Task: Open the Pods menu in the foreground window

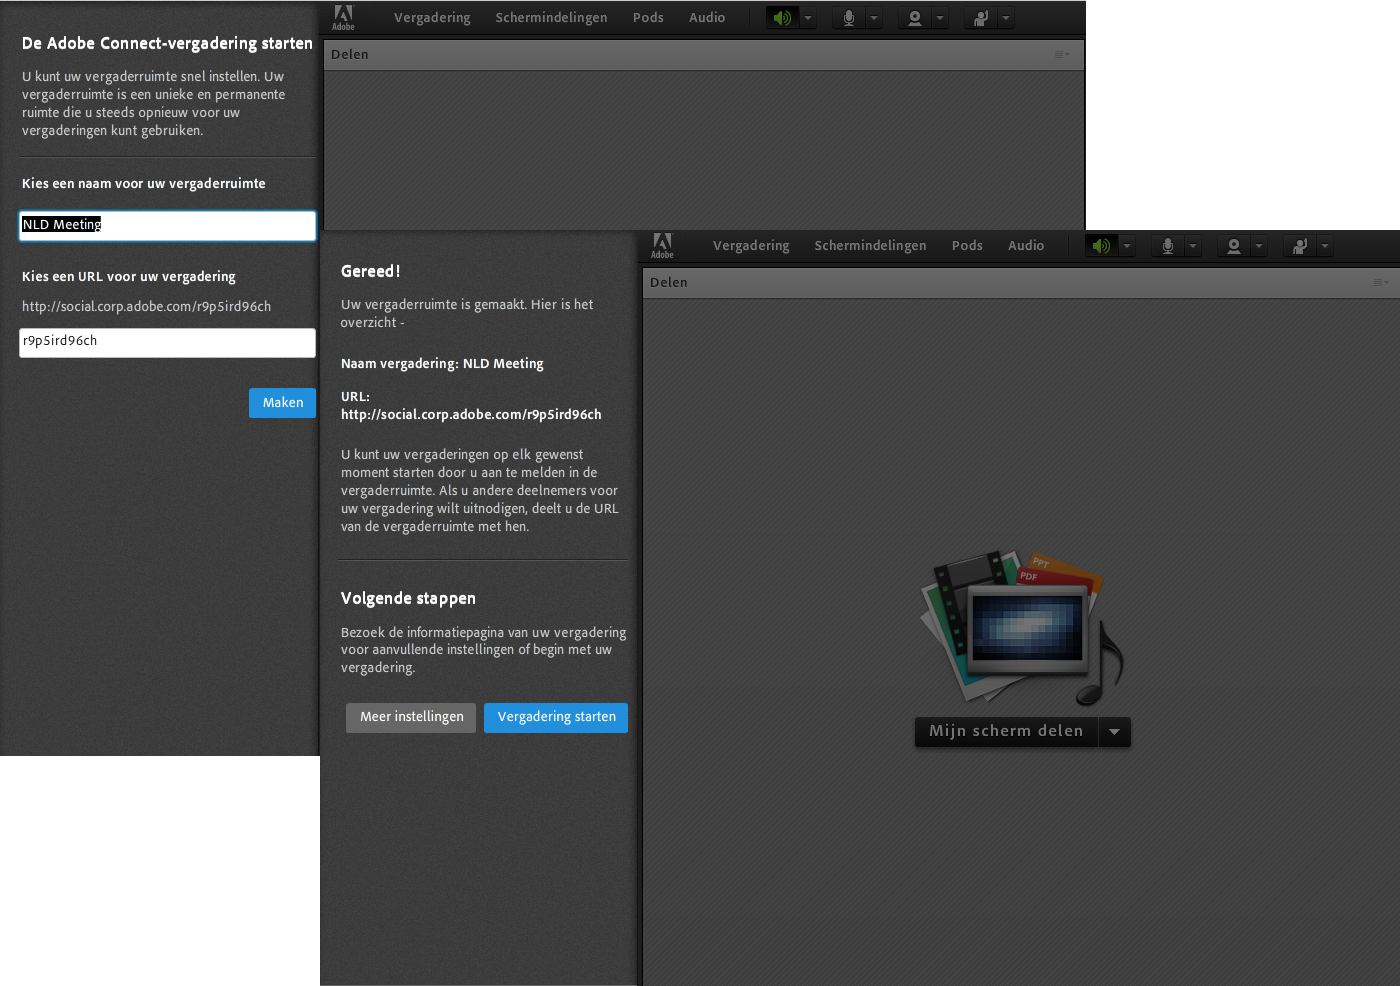Action: click(967, 246)
